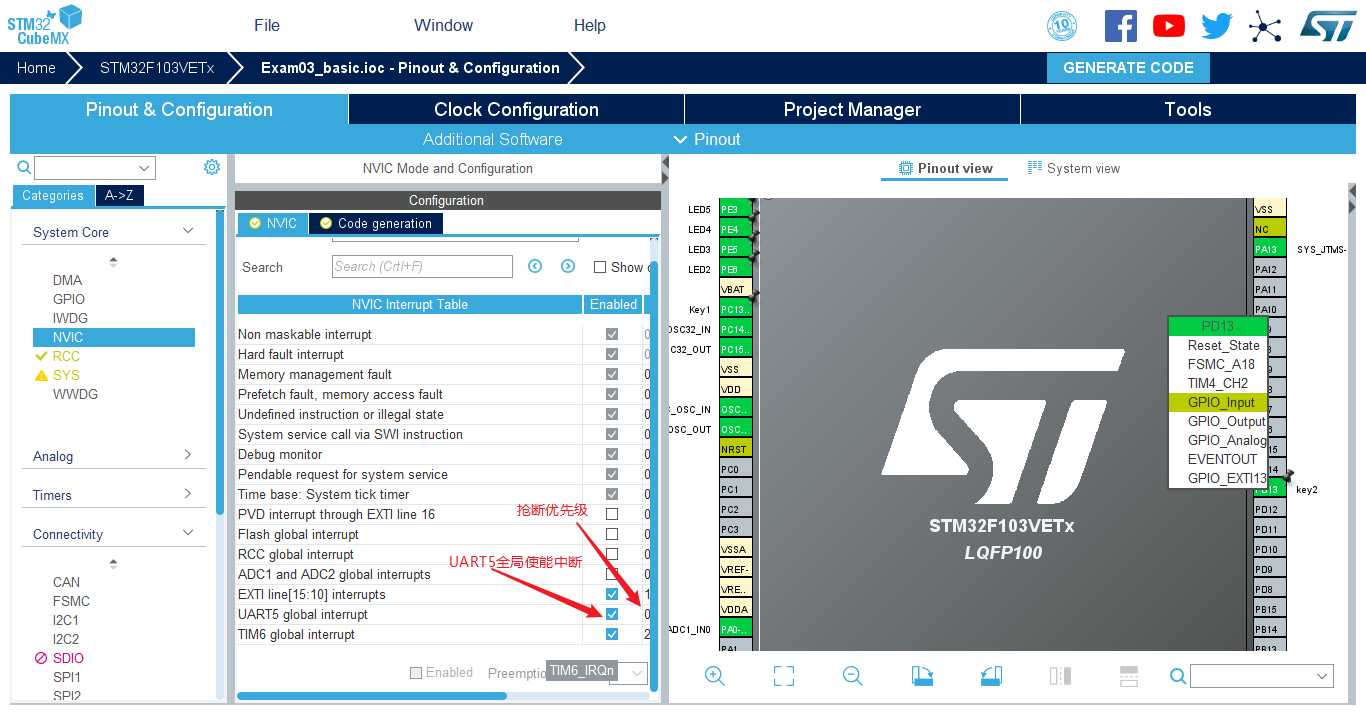Select GPIO under System Core
1366x715 pixels.
[x=69, y=299]
